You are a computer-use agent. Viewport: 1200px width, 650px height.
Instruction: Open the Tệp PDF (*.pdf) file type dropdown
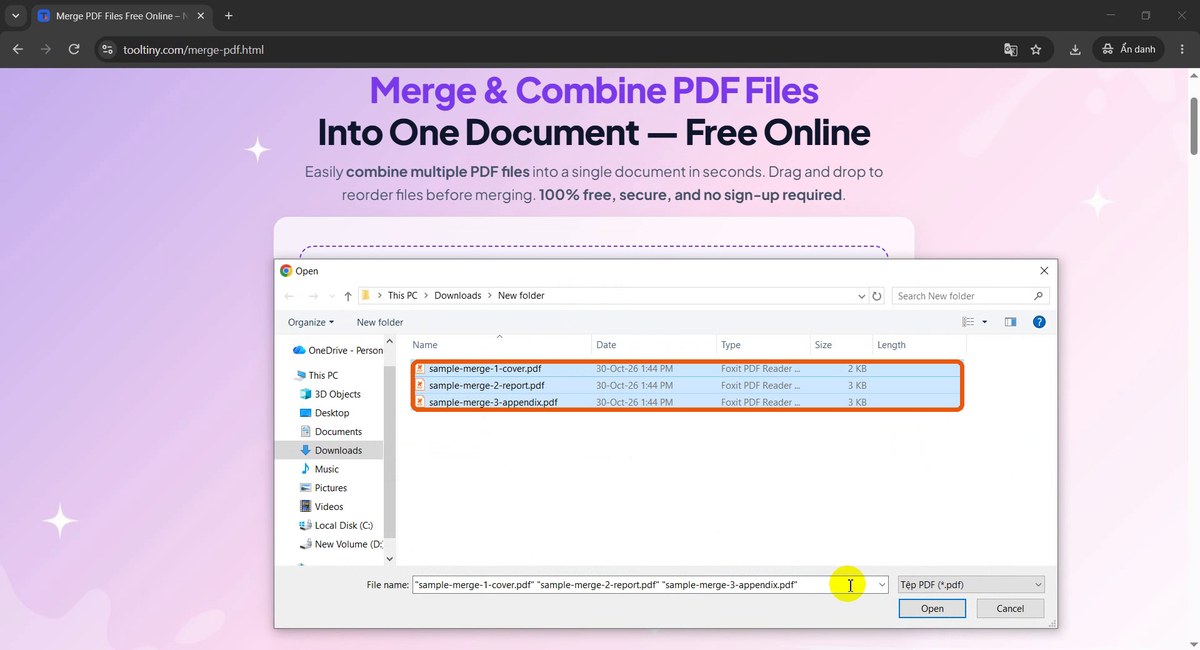click(970, 584)
